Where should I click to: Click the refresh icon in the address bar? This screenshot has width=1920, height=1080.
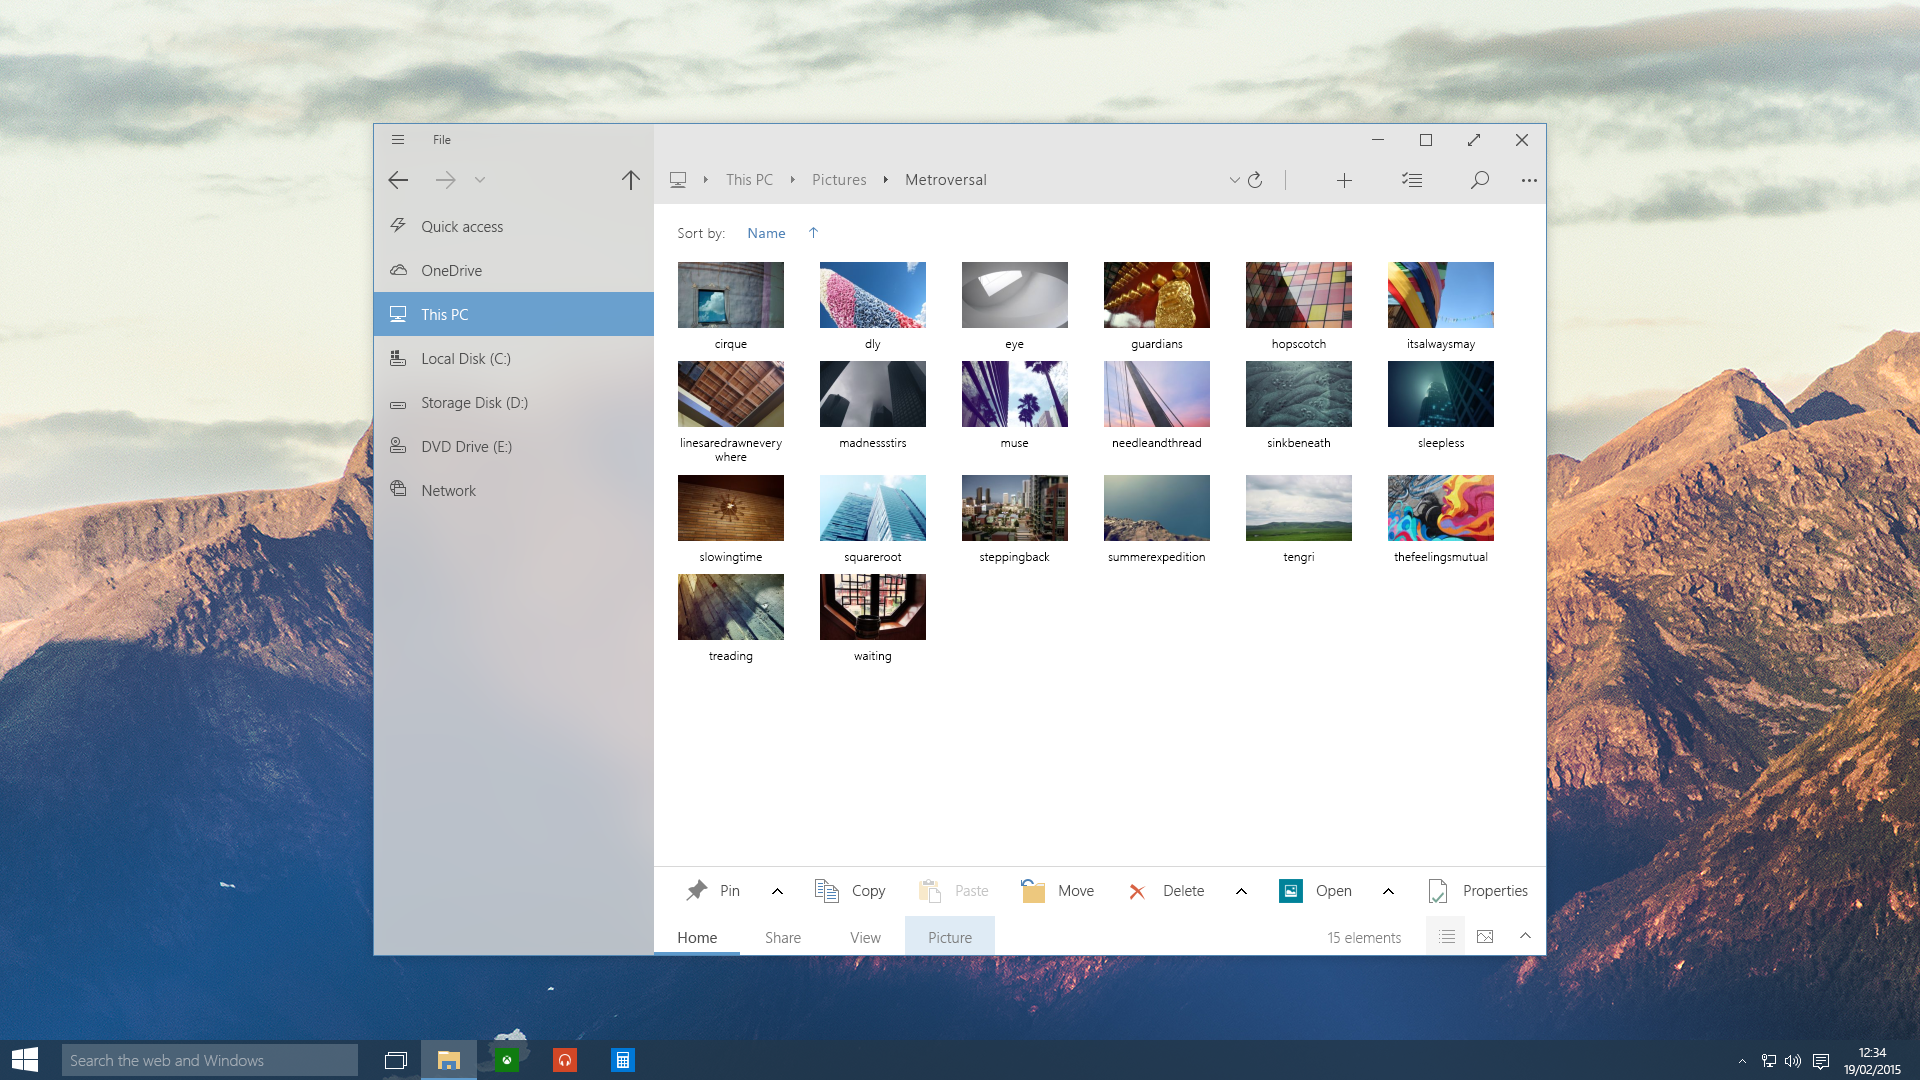tap(1255, 180)
